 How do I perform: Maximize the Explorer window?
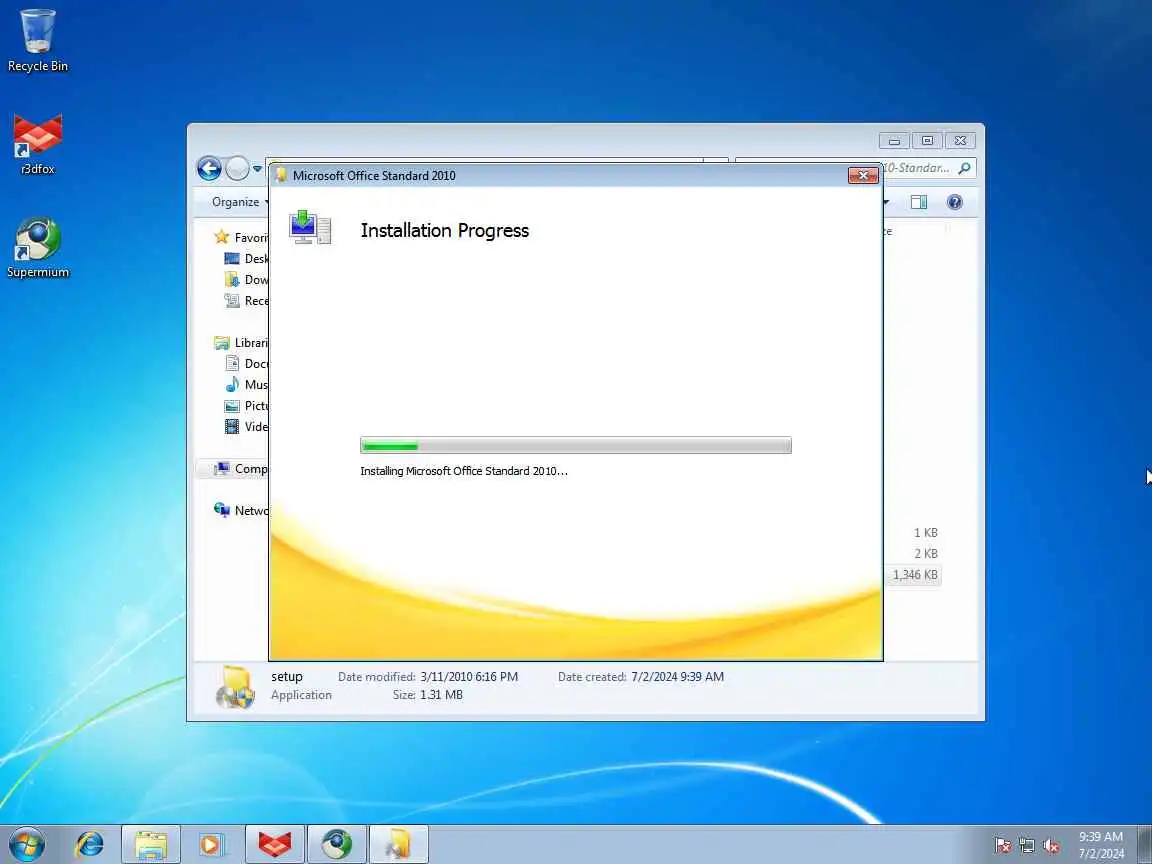[927, 140]
